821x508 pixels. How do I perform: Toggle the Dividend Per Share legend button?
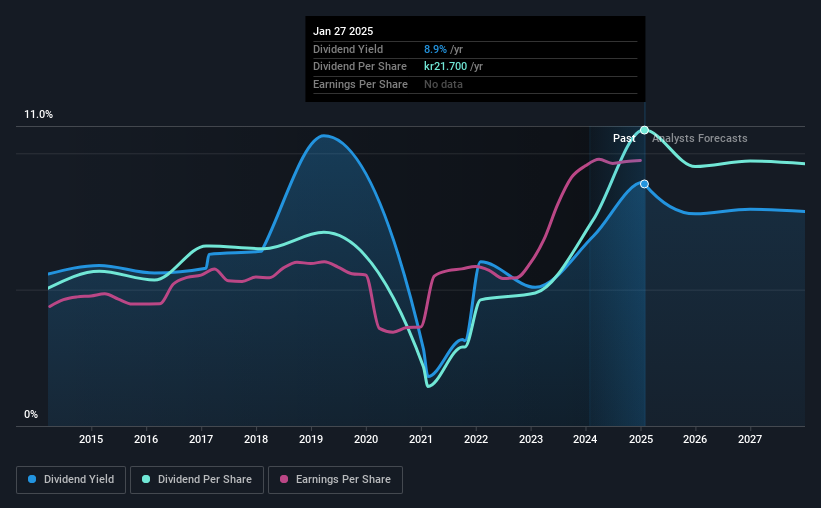click(197, 480)
